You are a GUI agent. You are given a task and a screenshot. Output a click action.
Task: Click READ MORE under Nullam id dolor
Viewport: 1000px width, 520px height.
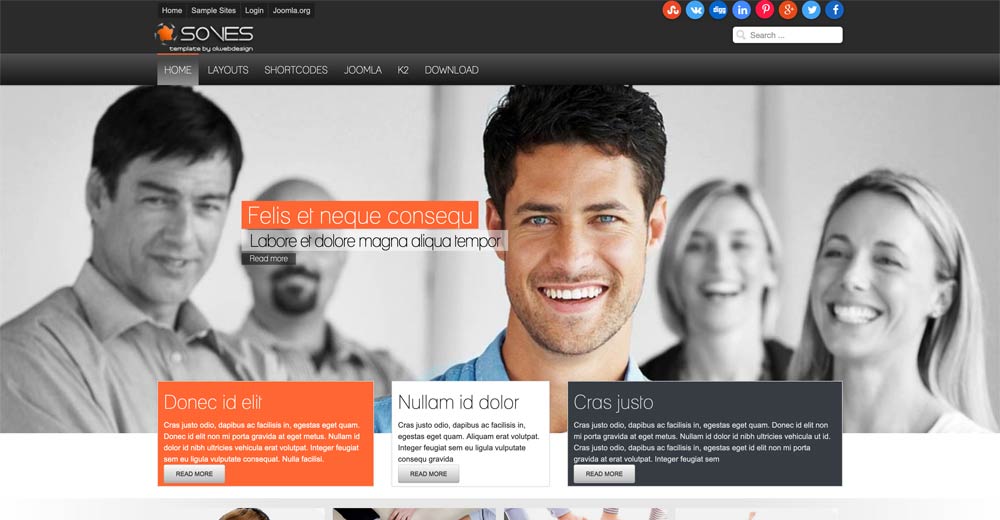[429, 474]
